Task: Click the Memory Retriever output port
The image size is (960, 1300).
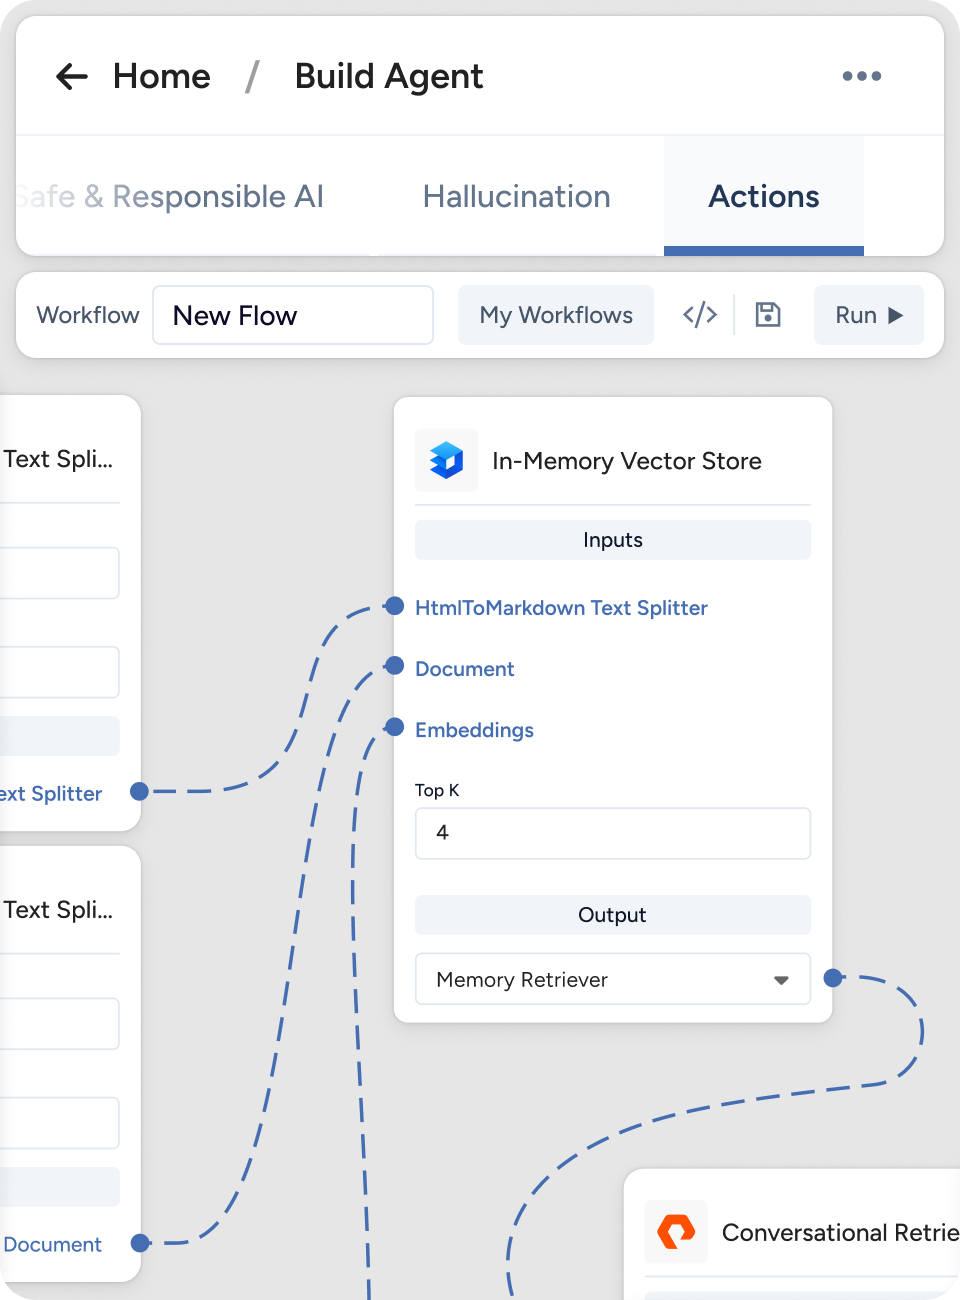Action: click(x=833, y=978)
